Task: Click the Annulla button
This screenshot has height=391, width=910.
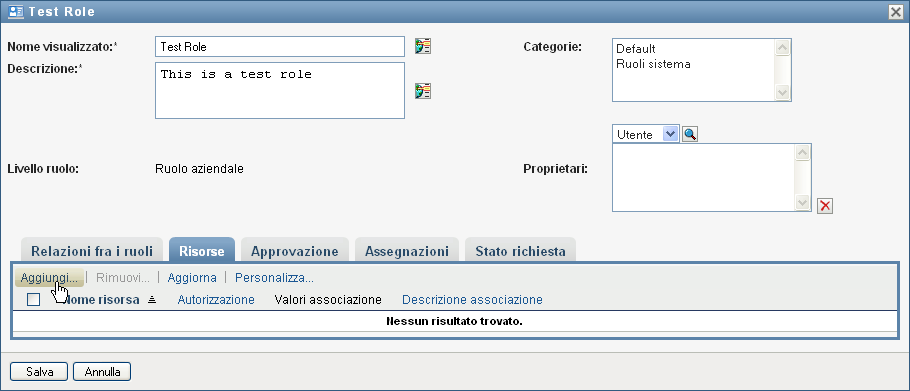Action: click(x=102, y=372)
